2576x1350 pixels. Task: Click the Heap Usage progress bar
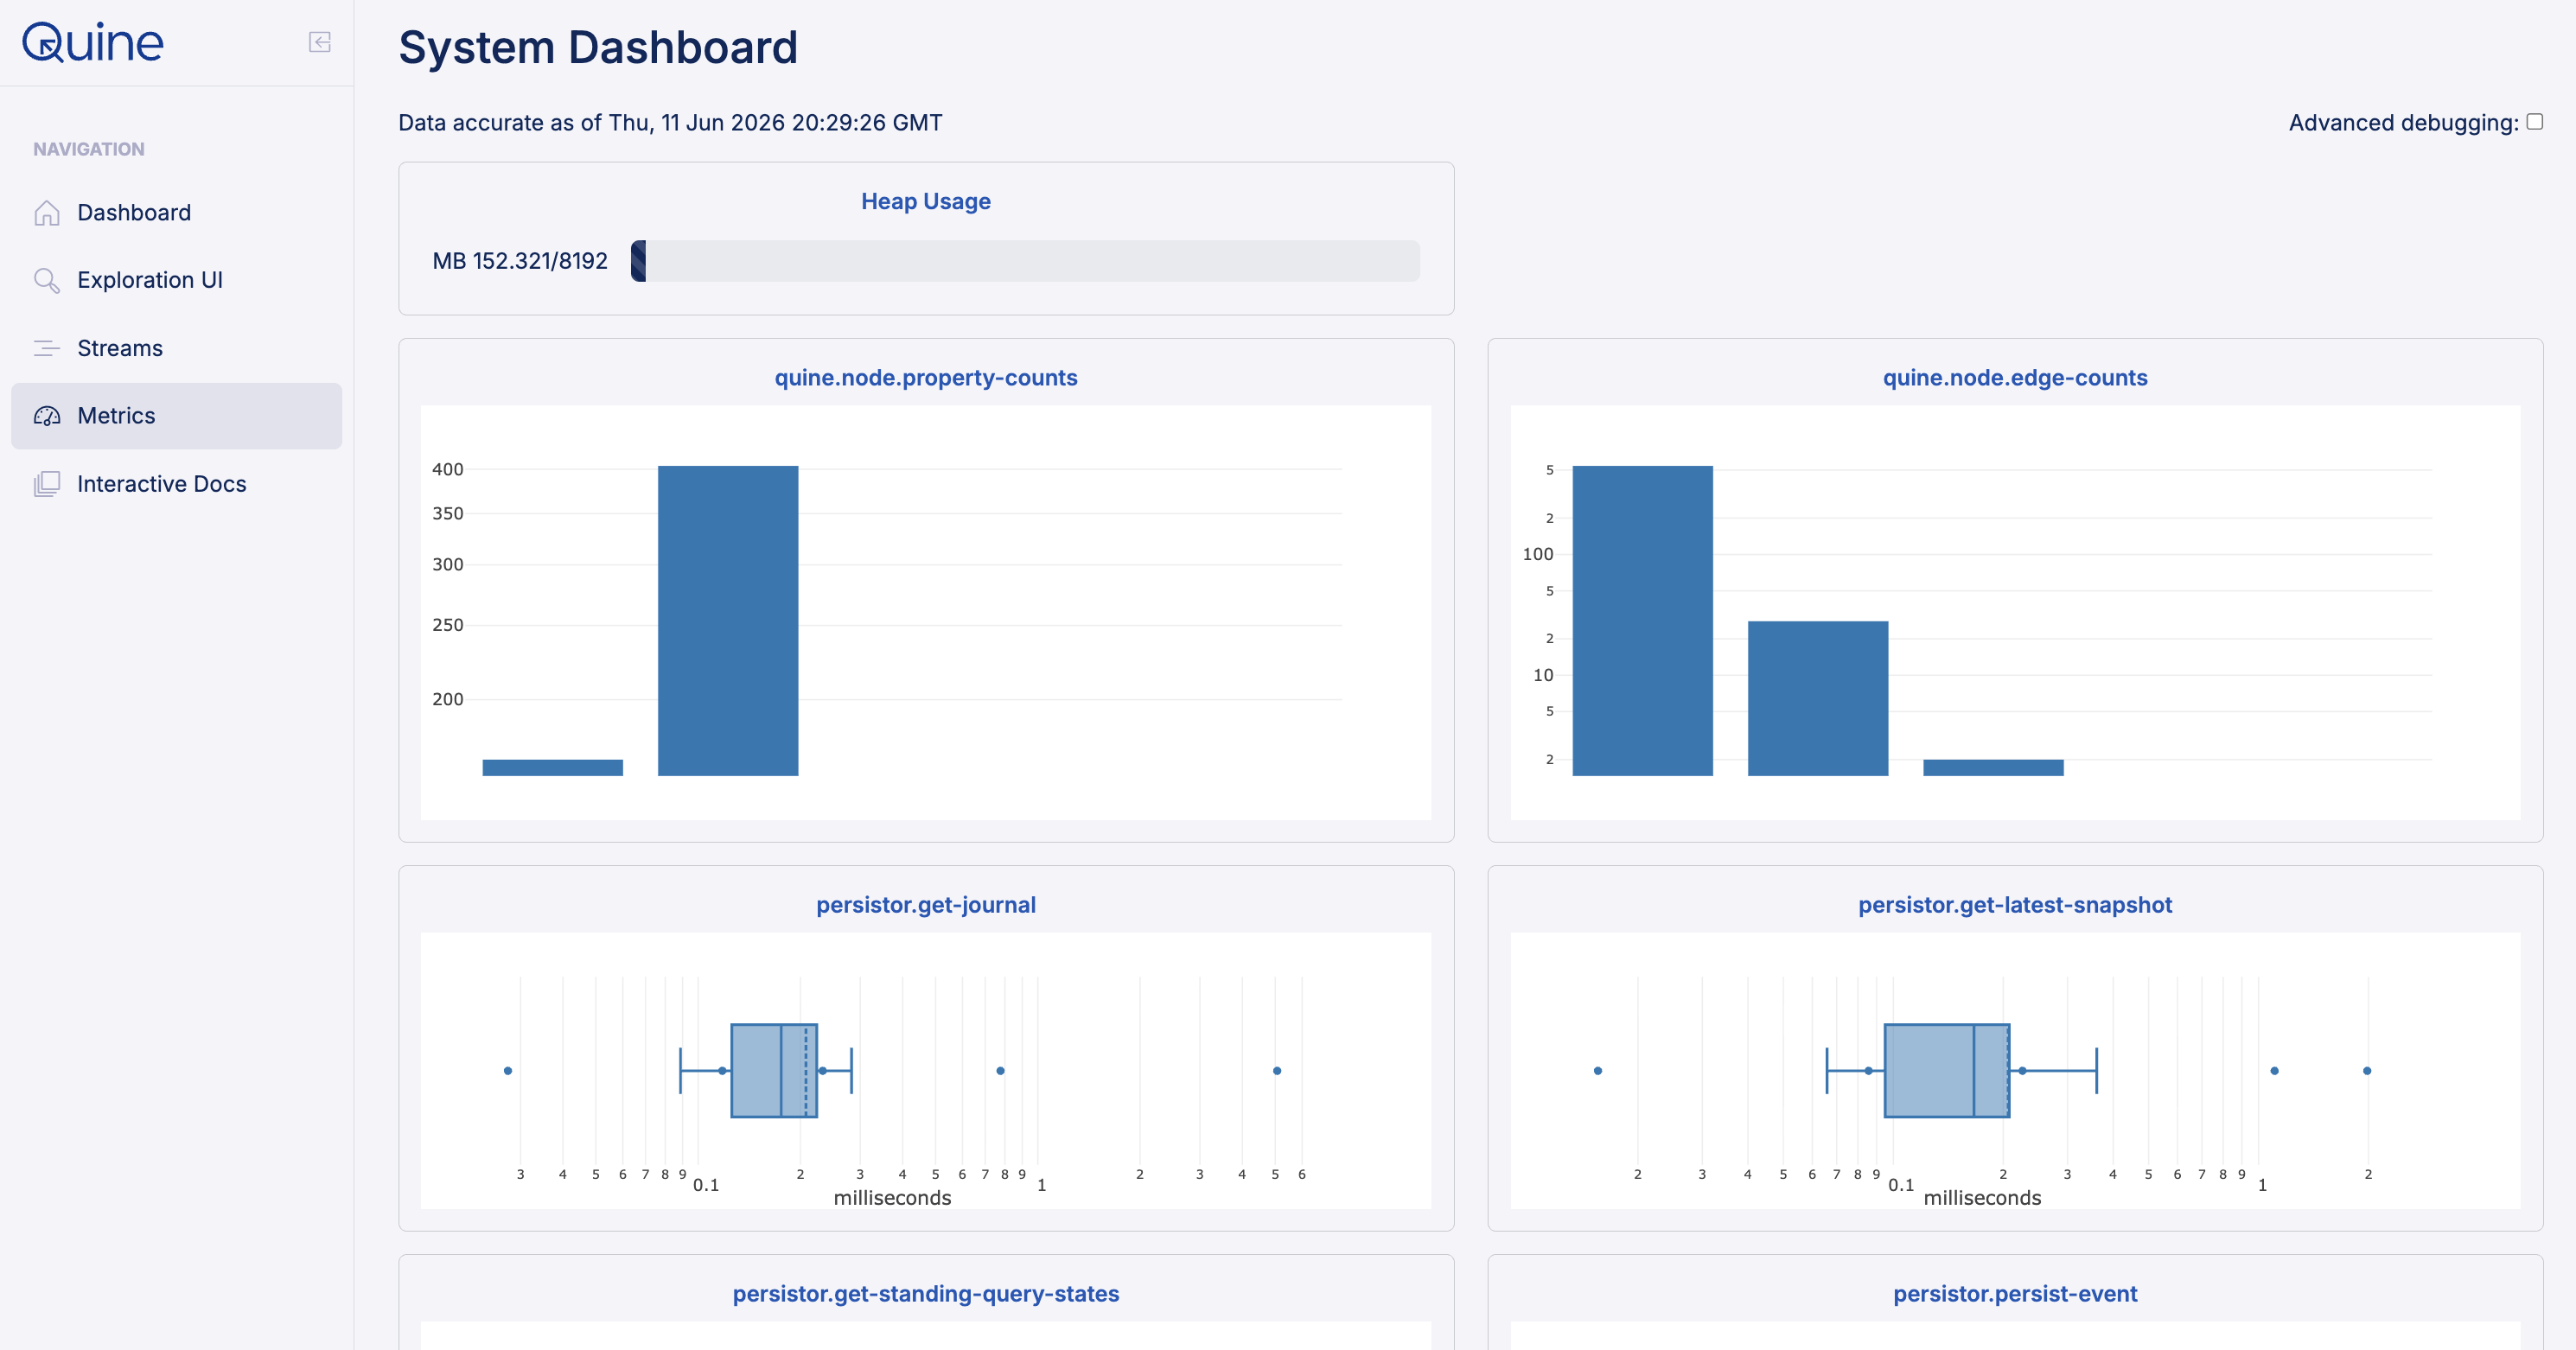pyautogui.click(x=1025, y=261)
